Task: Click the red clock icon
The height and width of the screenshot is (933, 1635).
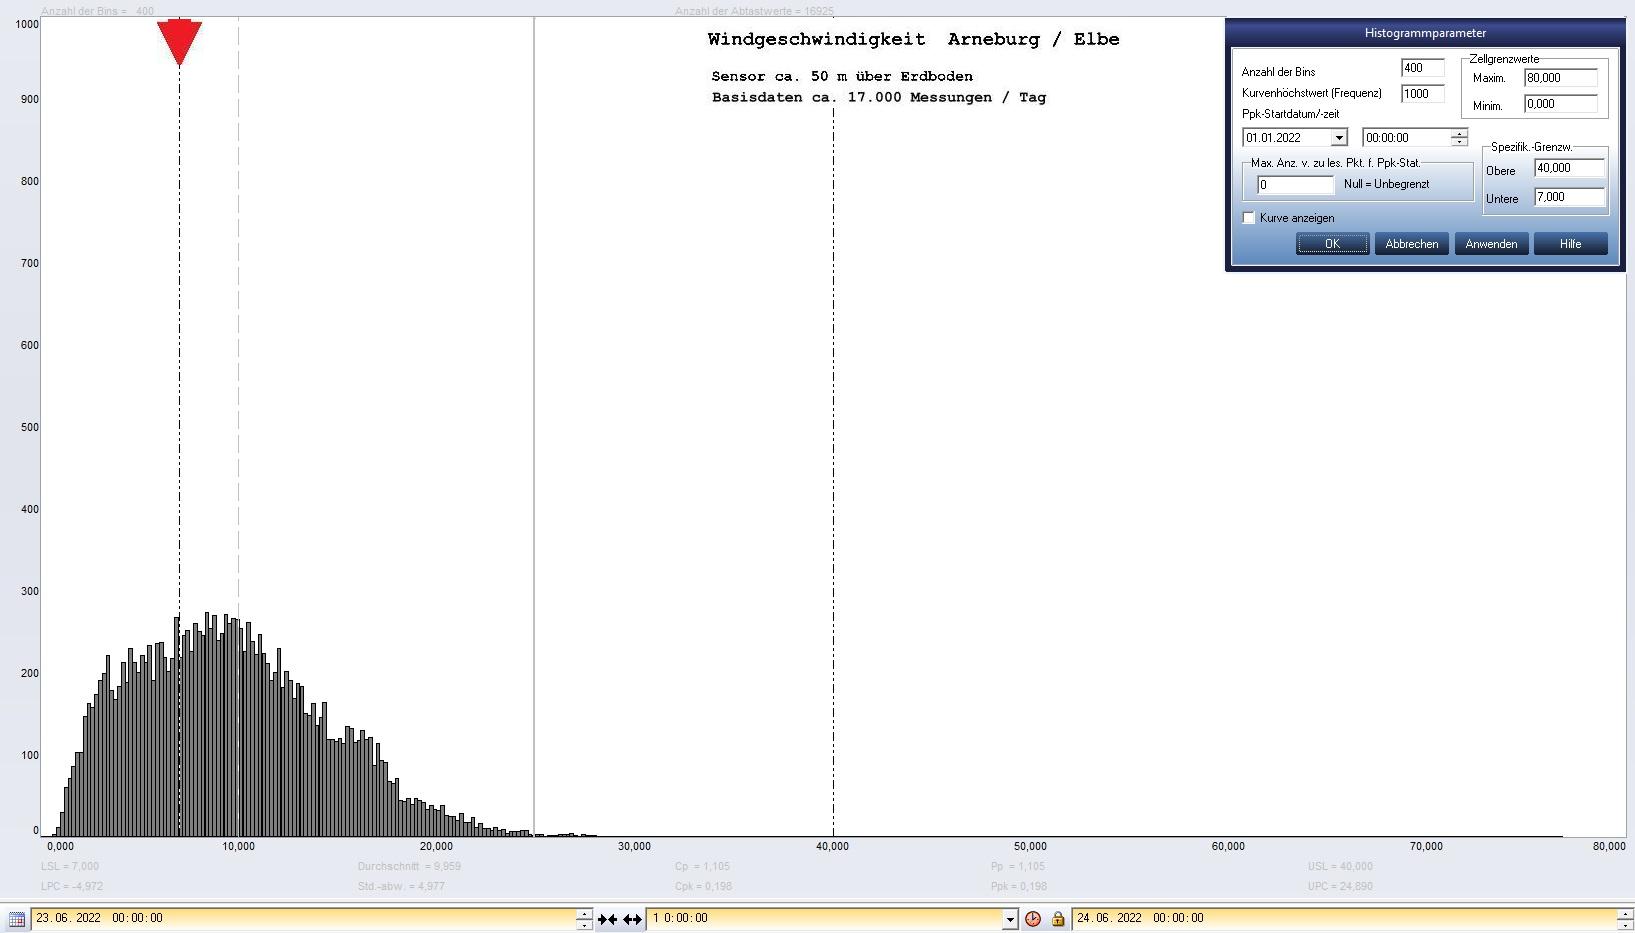Action: (1033, 919)
